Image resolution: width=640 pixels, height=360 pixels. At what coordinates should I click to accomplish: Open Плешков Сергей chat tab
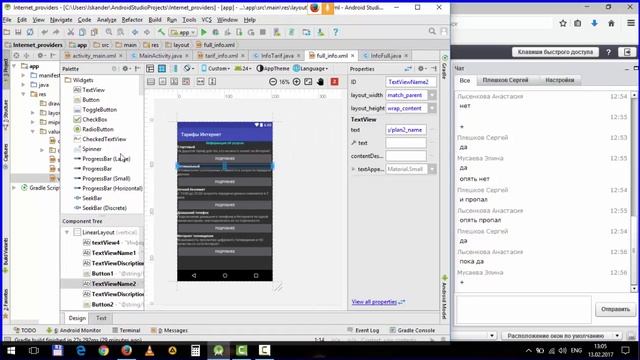point(505,80)
